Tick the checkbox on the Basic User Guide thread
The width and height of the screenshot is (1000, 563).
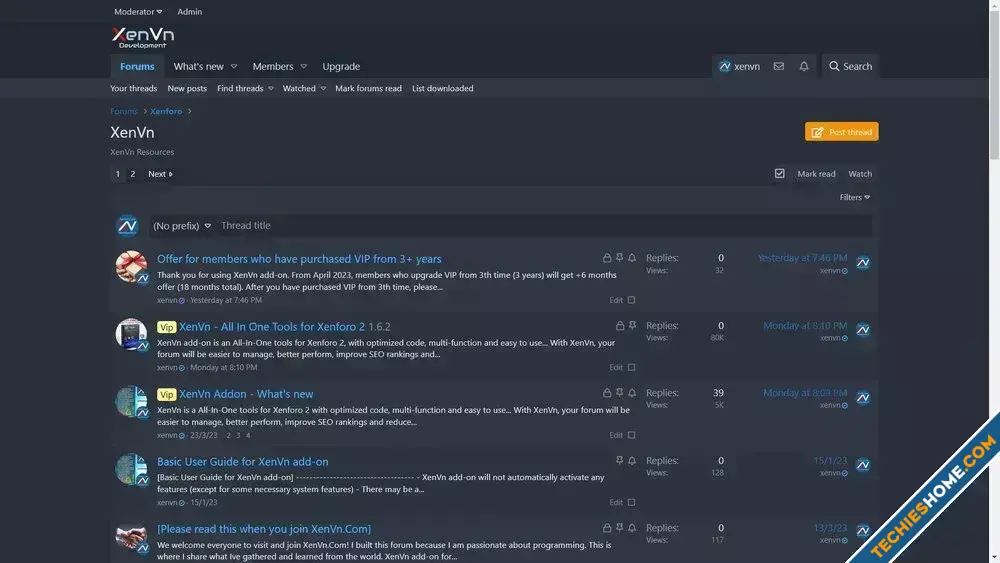click(631, 502)
